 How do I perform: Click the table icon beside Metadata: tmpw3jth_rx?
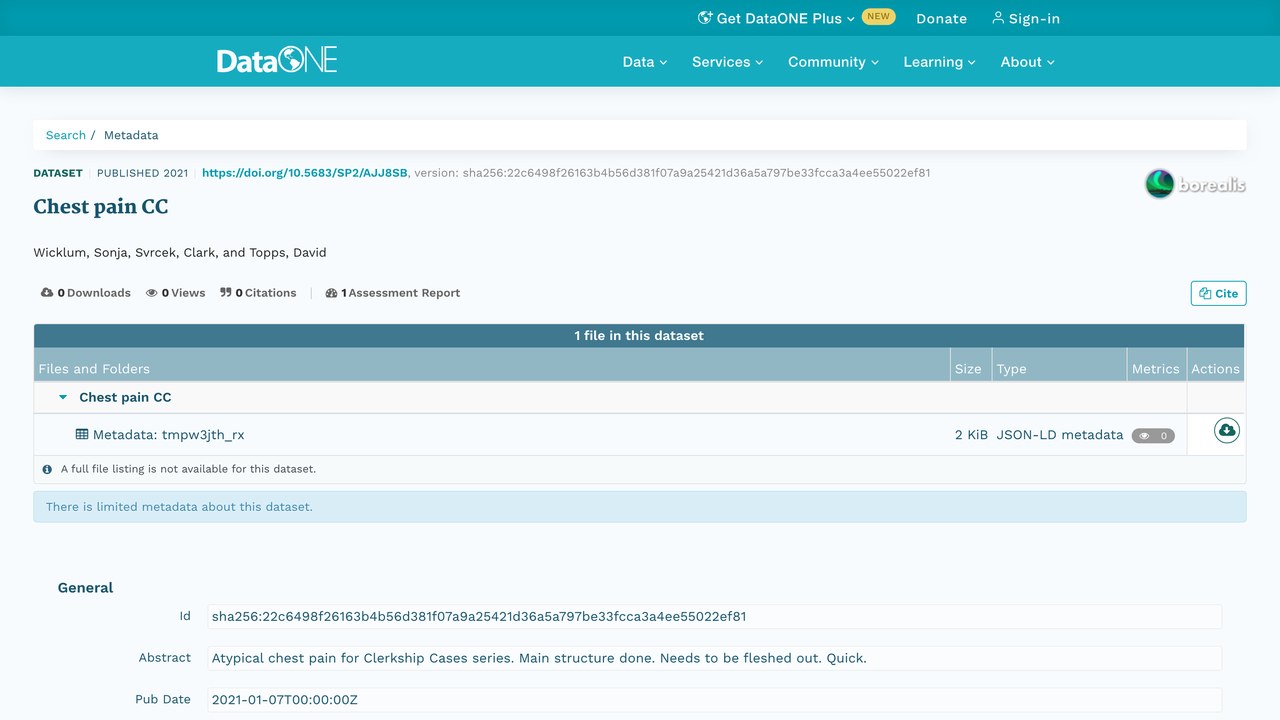82,435
